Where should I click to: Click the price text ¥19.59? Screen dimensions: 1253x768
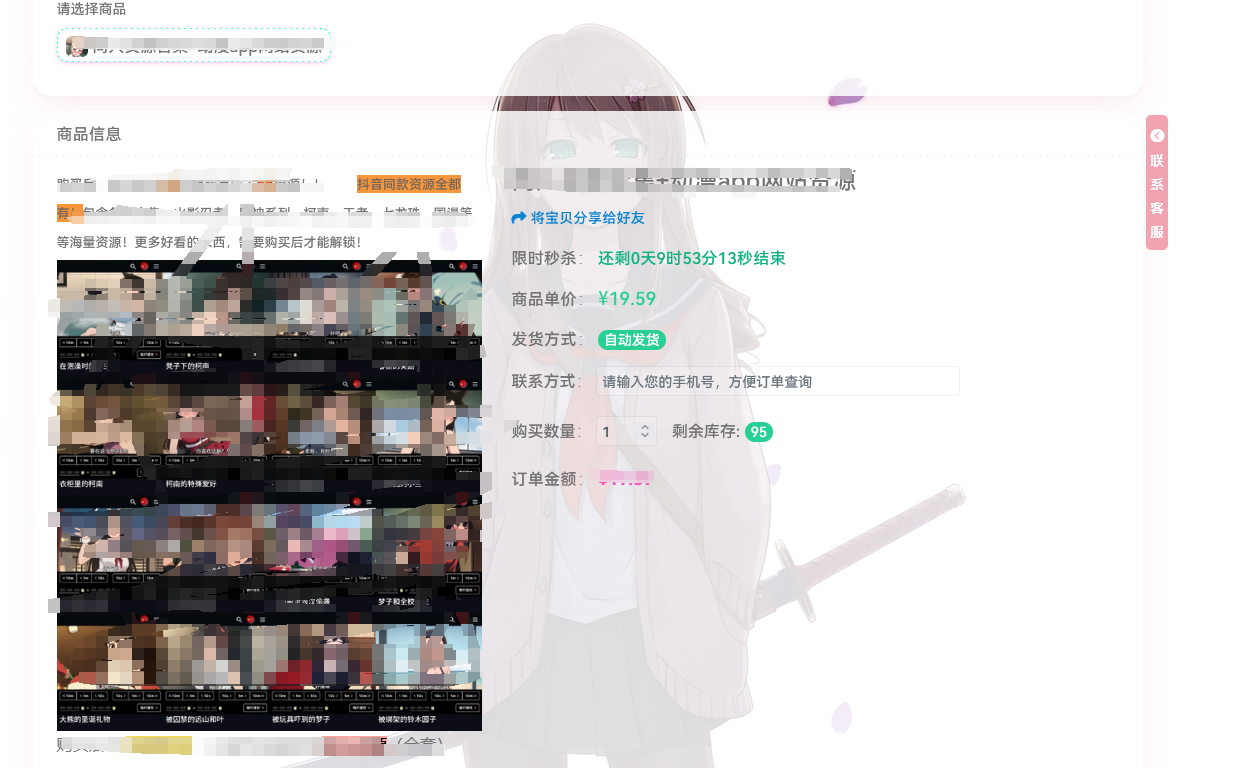click(x=627, y=298)
